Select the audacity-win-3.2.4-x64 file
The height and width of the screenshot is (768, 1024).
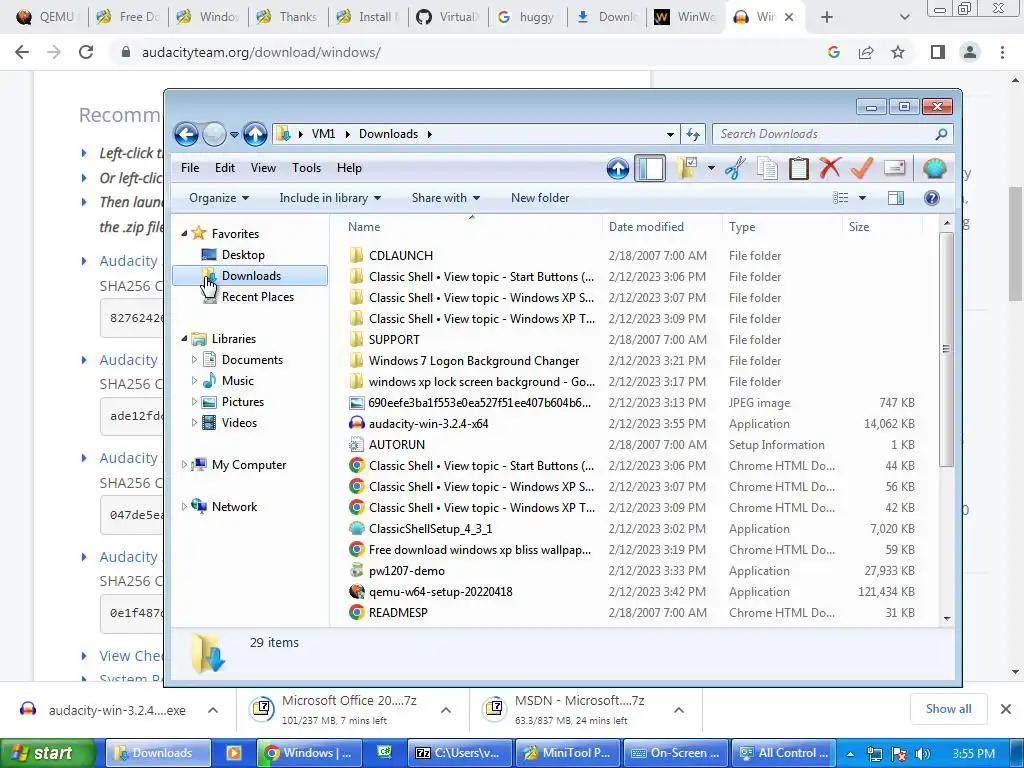[x=428, y=424]
